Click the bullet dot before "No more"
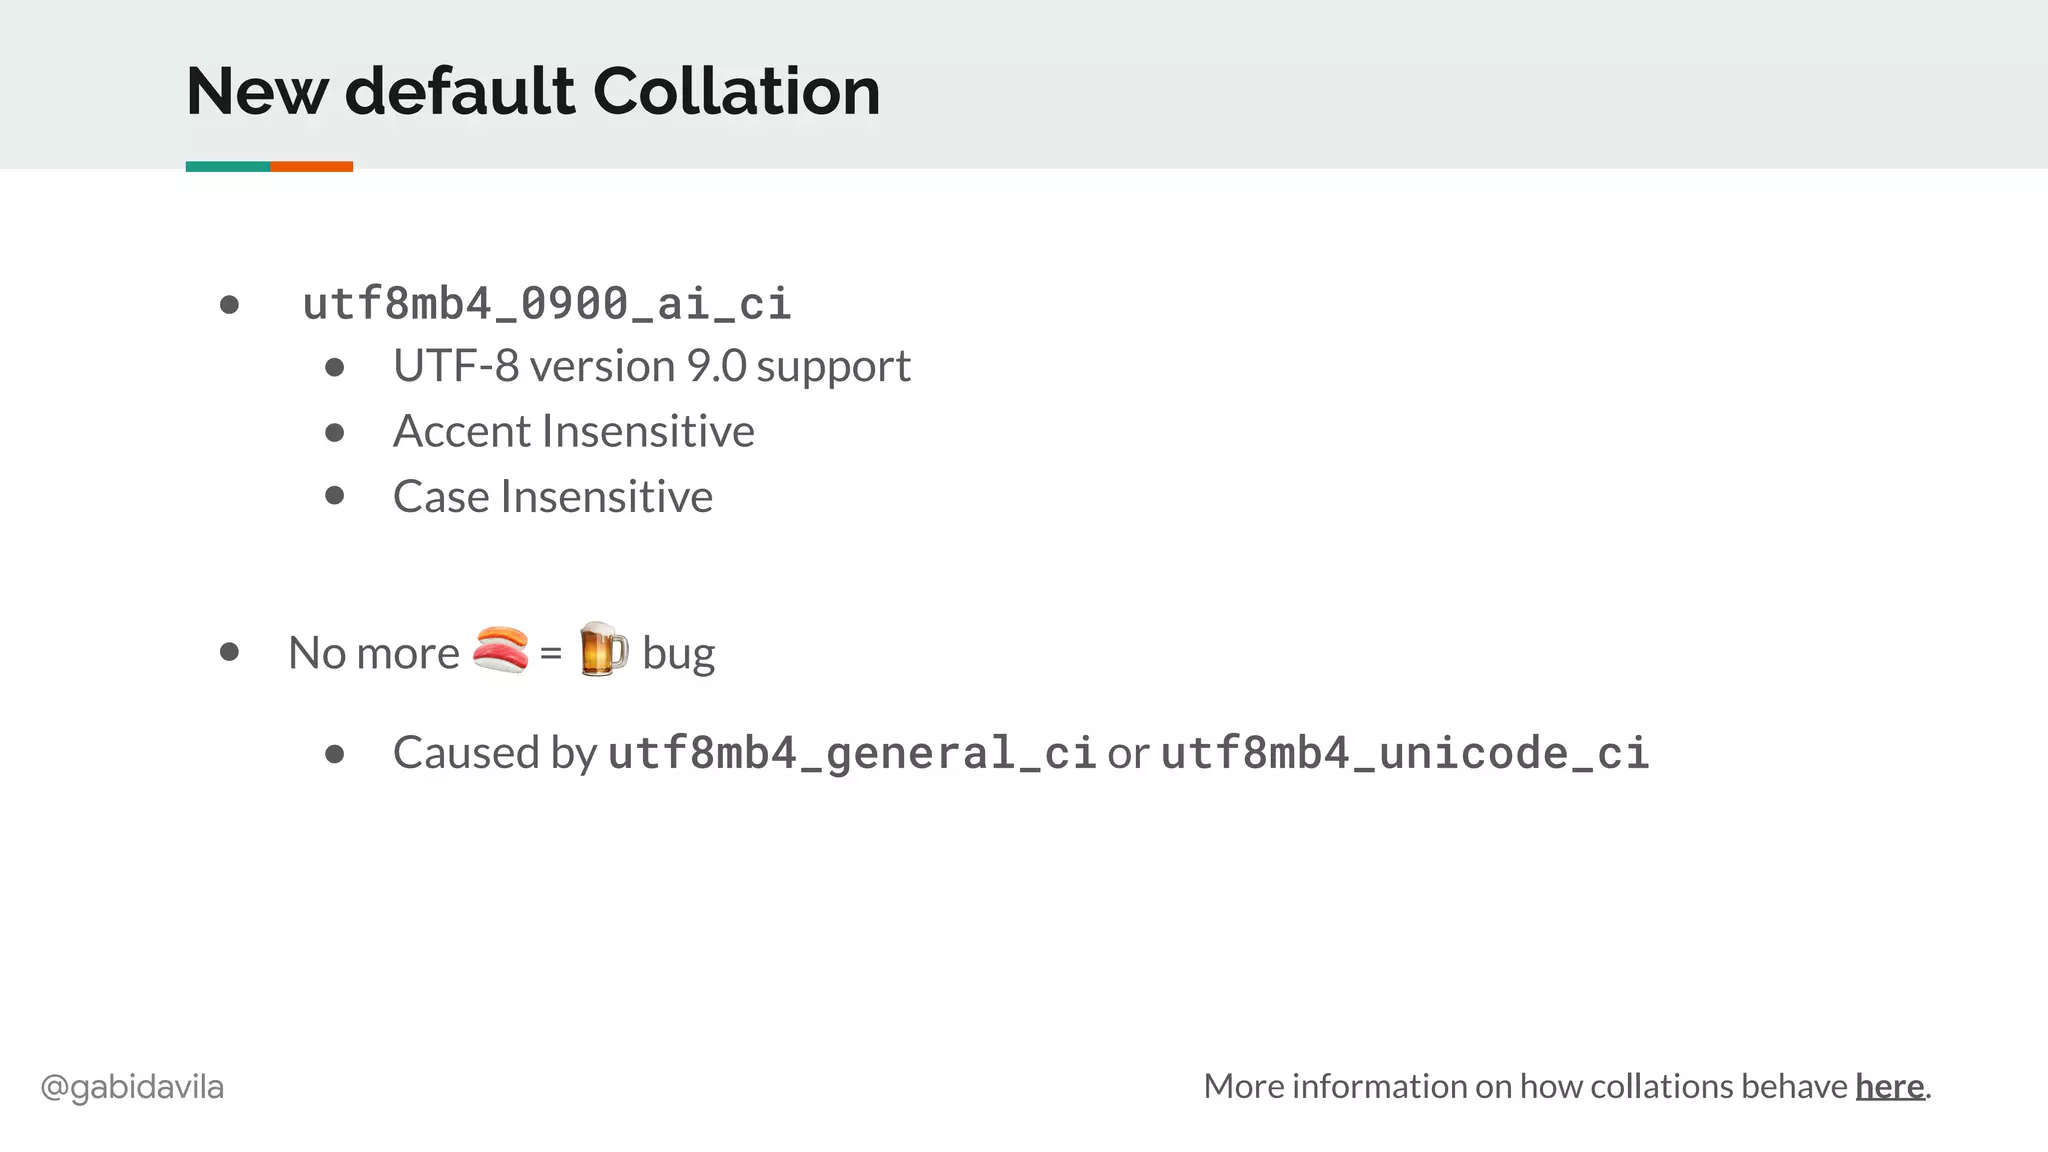 [x=229, y=652]
